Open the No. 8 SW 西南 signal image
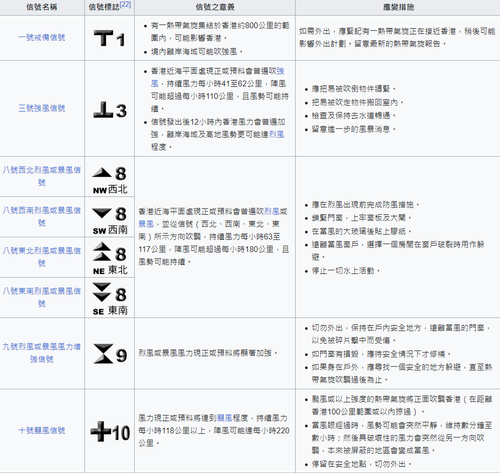This screenshot has width=500, height=473. (x=110, y=221)
